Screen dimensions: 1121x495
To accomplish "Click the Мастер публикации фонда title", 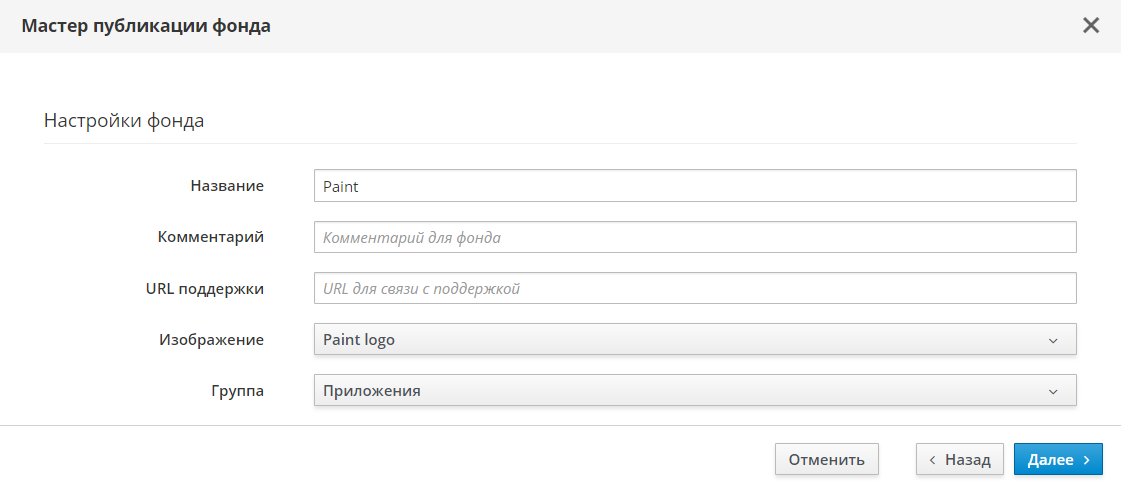I will pos(146,26).
